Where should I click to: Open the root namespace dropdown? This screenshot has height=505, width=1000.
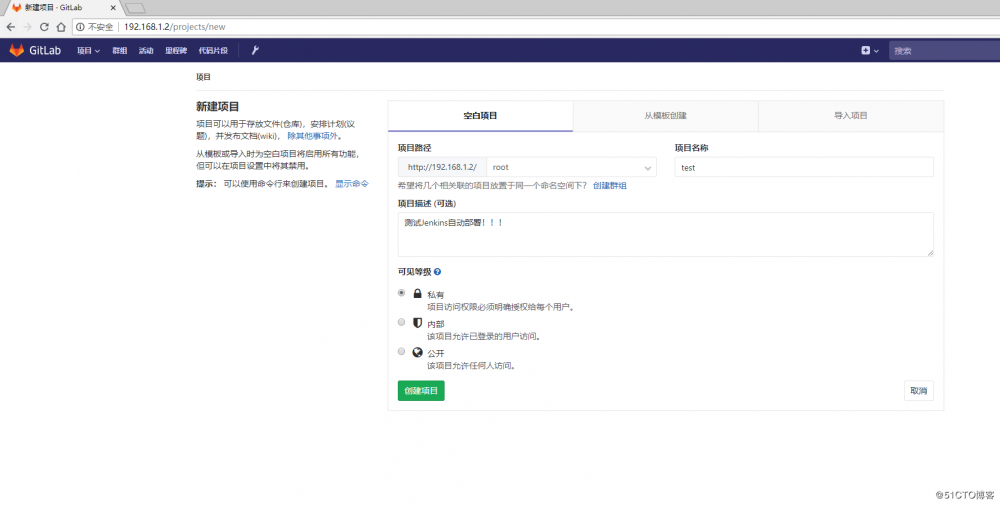point(571,167)
